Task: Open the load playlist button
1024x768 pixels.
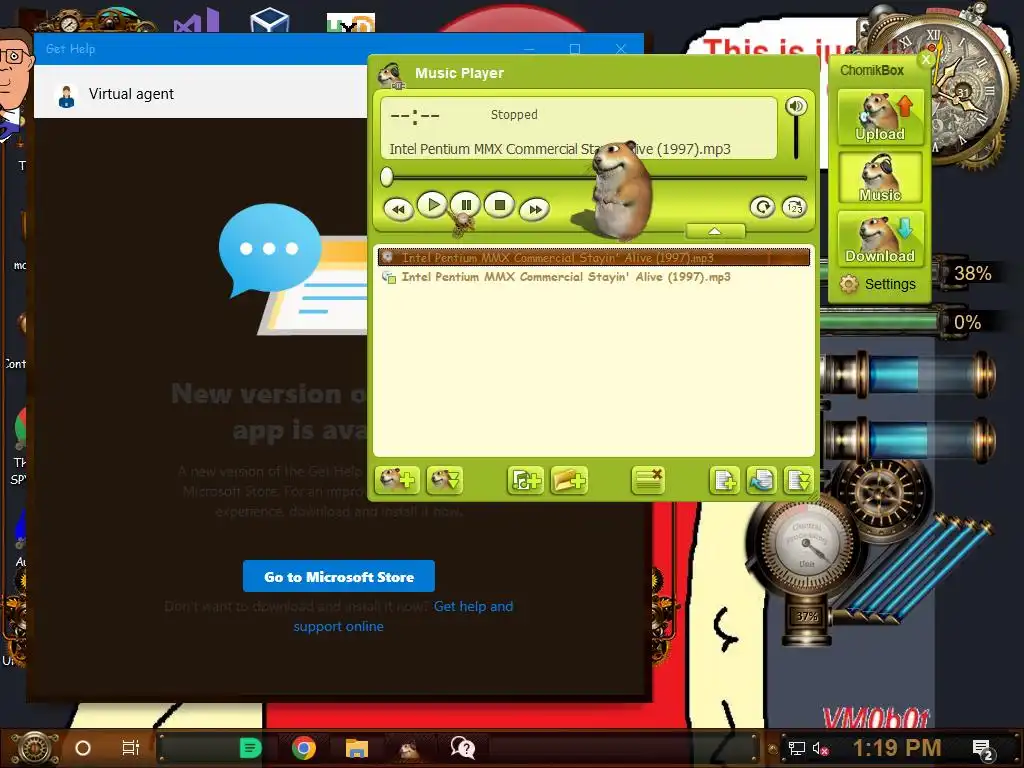Action: coord(762,481)
